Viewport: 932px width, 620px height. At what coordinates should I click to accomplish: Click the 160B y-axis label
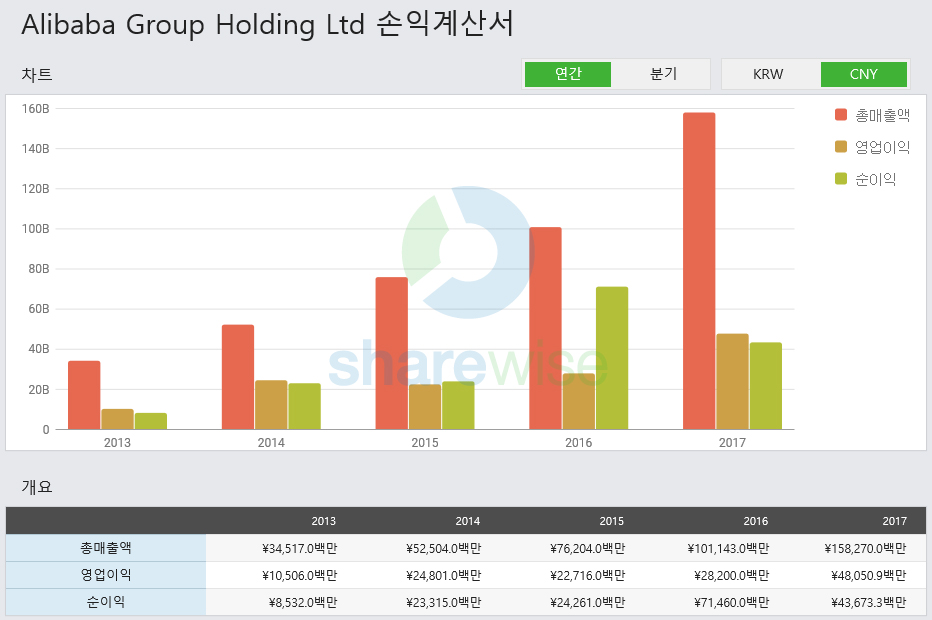tap(35, 109)
